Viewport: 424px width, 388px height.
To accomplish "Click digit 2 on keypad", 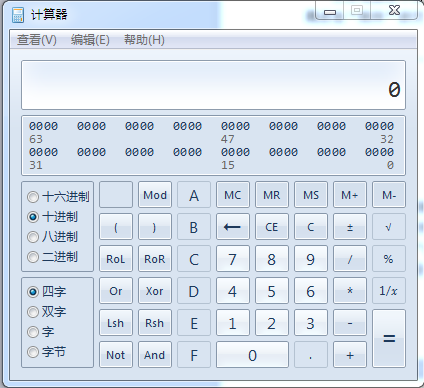I will coord(272,323).
